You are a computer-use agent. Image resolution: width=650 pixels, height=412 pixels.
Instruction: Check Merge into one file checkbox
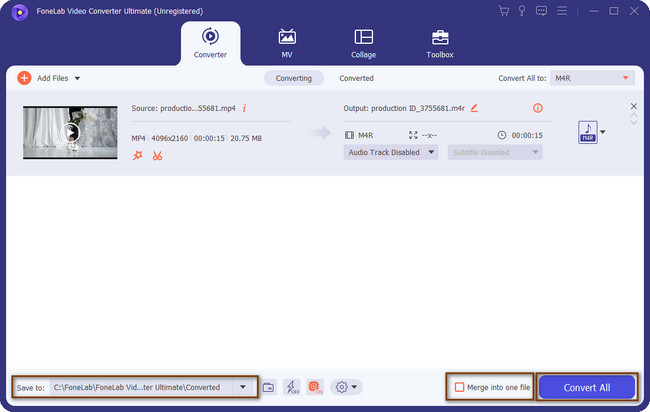[459, 387]
